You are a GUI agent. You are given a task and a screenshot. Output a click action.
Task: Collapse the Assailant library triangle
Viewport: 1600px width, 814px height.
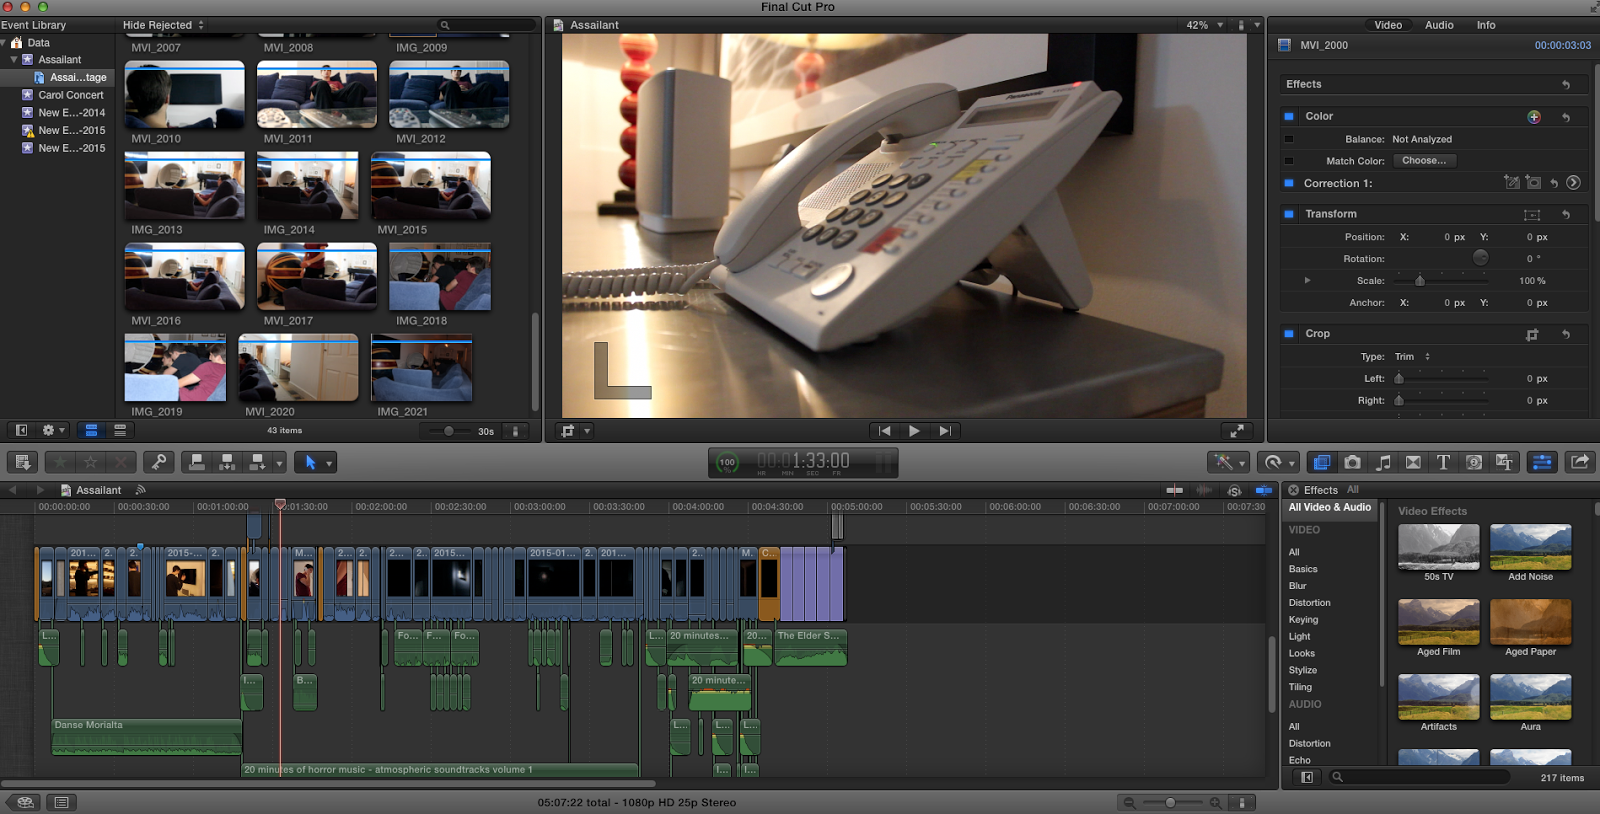(x=14, y=60)
